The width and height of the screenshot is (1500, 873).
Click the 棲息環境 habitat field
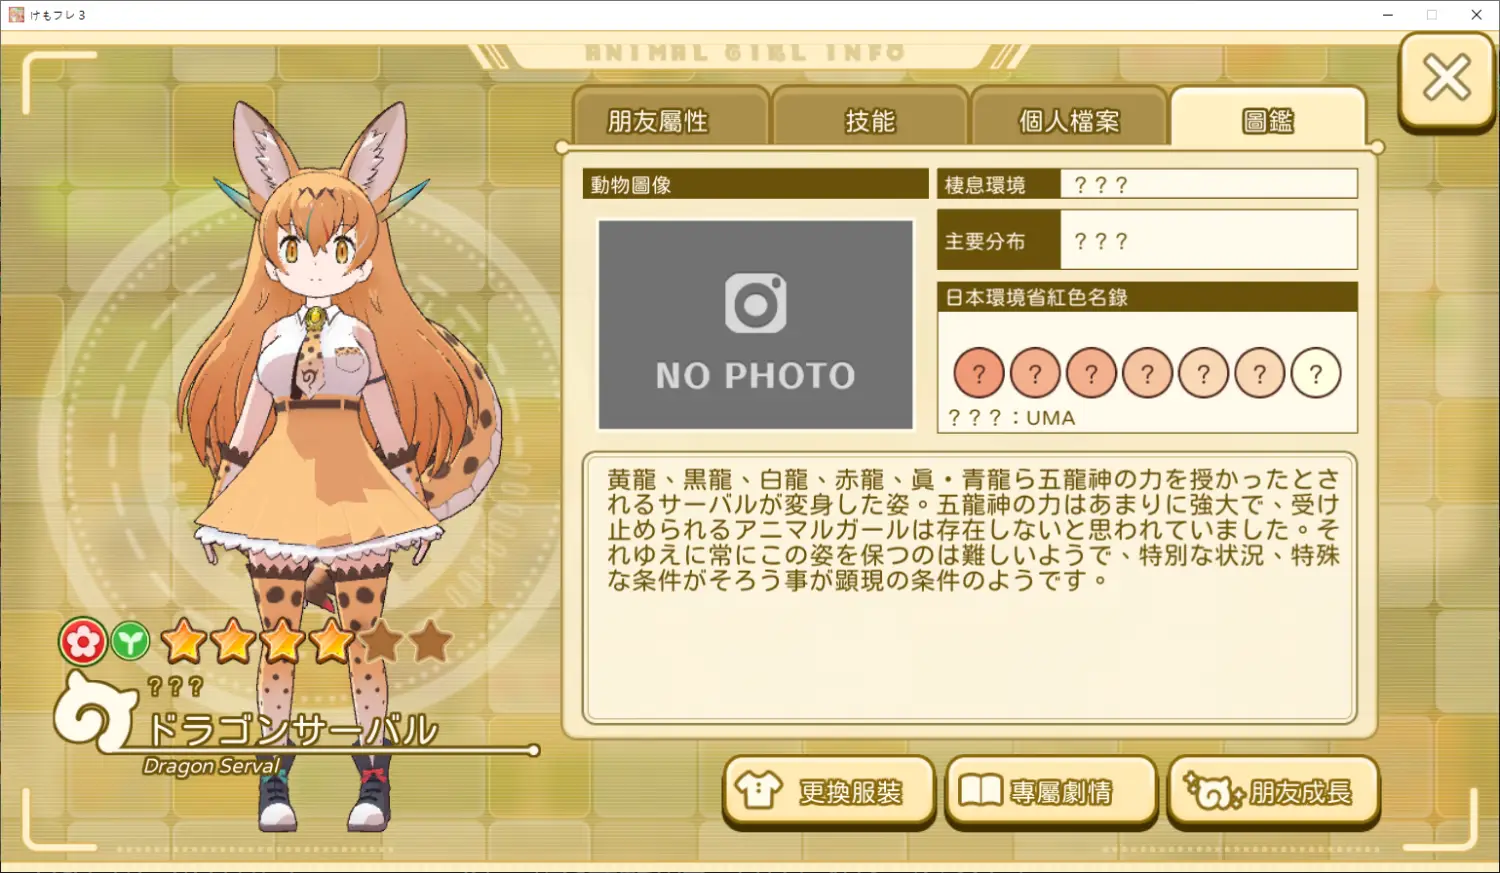tap(1147, 184)
